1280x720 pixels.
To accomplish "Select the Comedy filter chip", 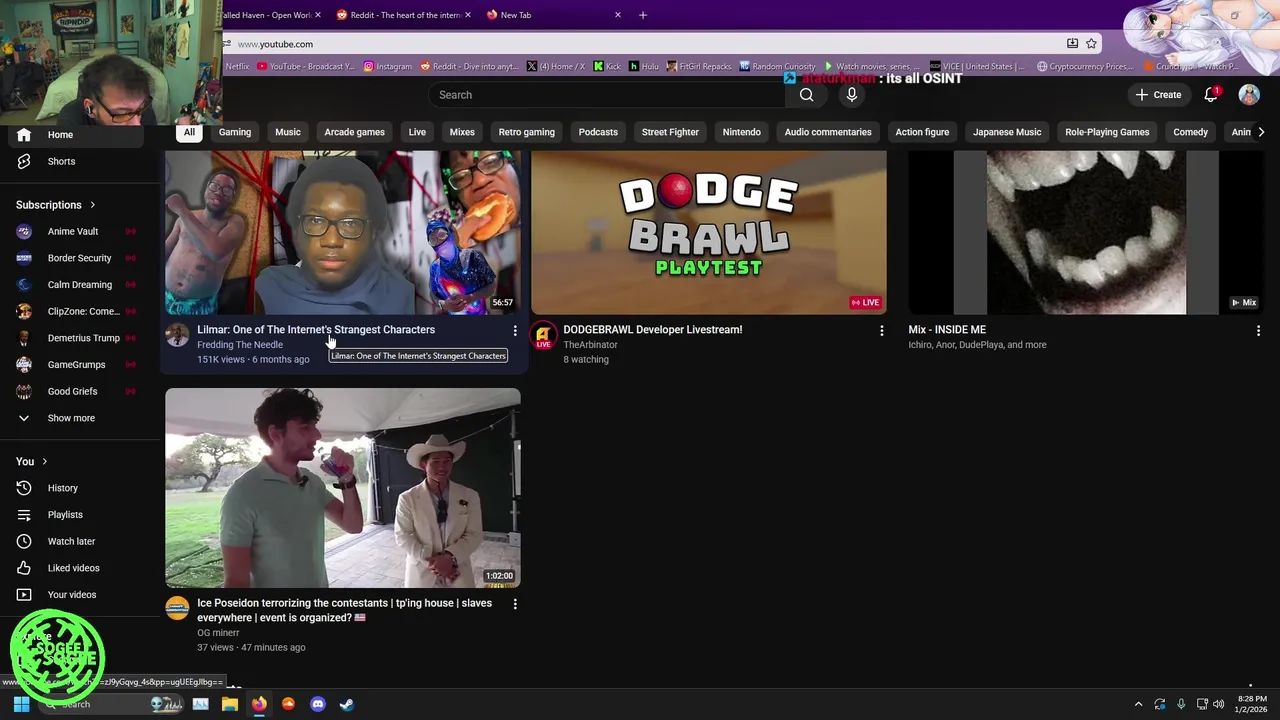I will 1191,132.
